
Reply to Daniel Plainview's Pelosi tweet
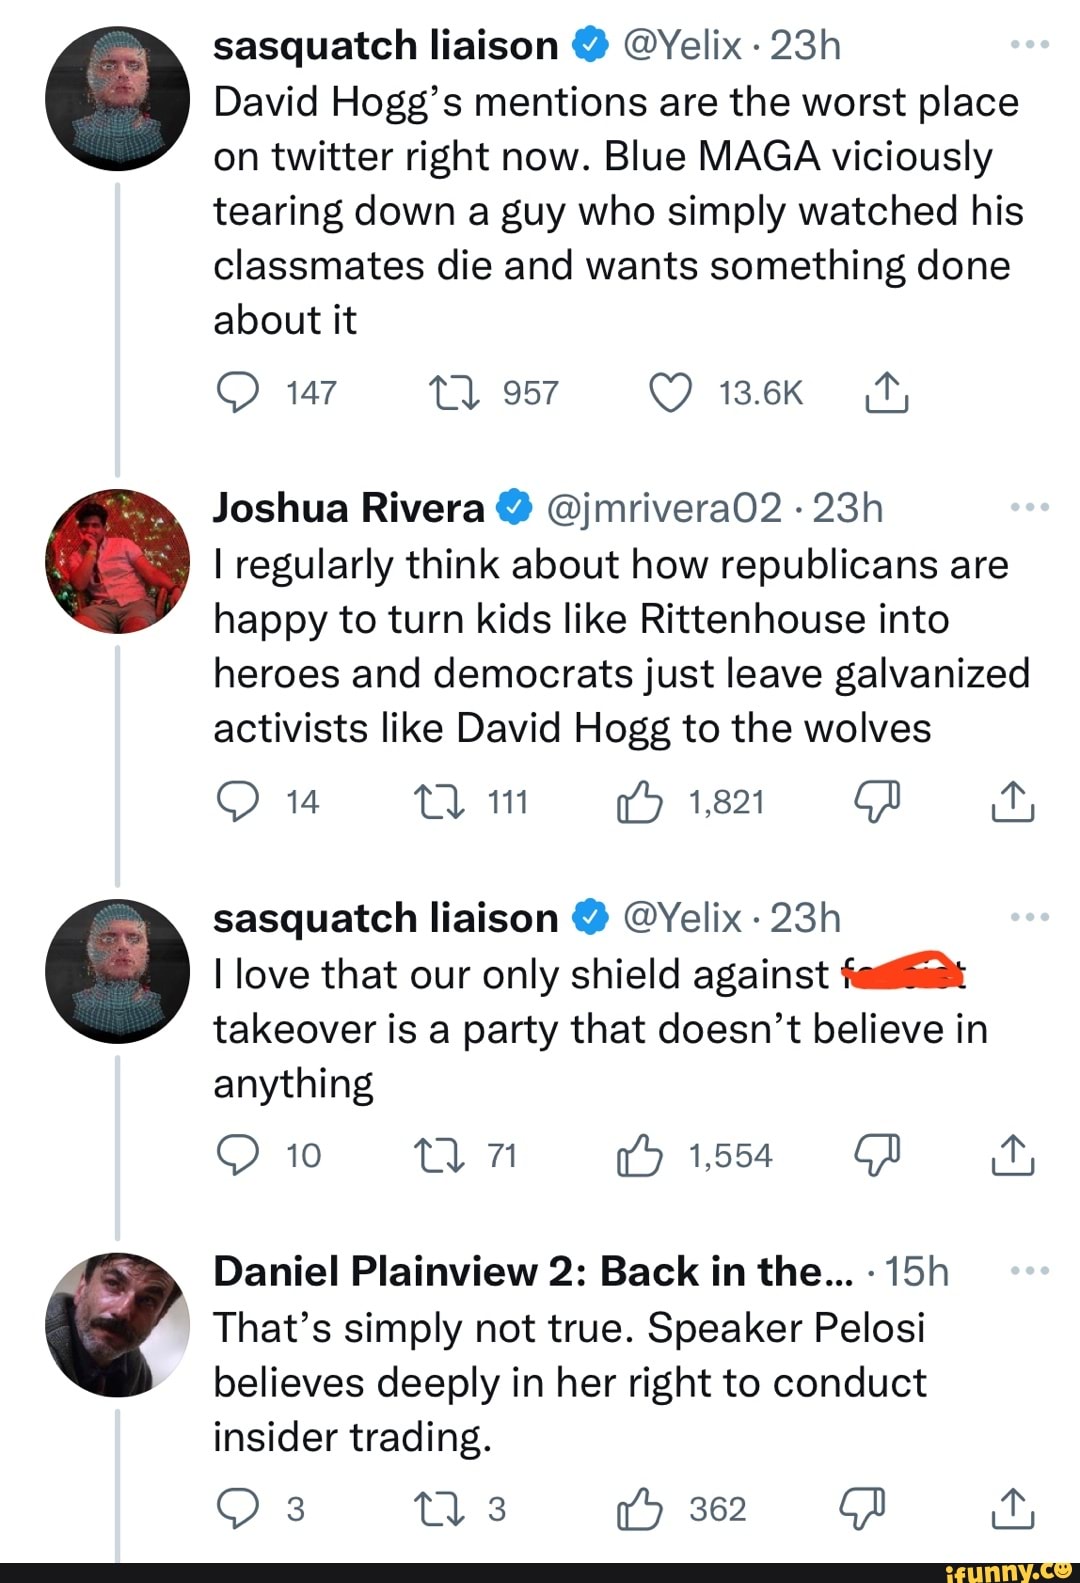(237, 1509)
